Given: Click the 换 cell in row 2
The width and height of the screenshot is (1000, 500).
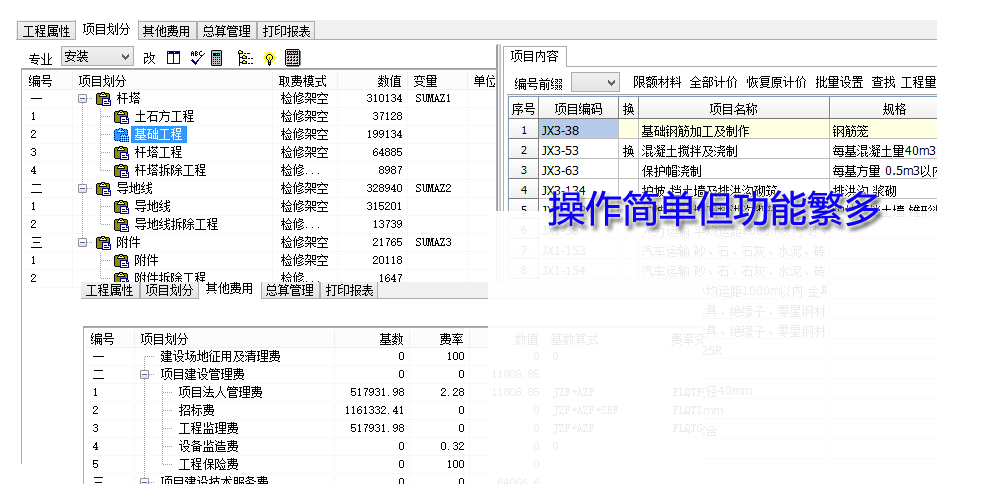Looking at the screenshot, I should pyautogui.click(x=629, y=151).
